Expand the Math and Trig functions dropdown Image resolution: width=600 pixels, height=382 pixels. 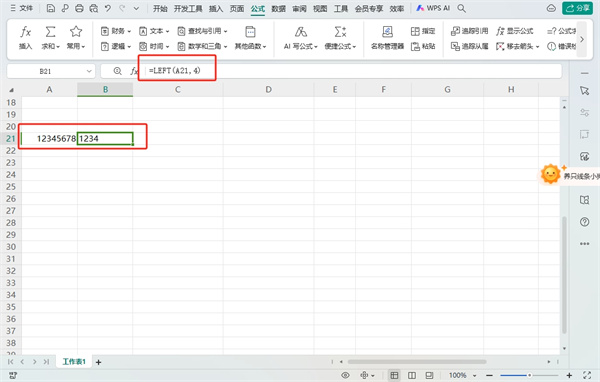pyautogui.click(x=202, y=46)
